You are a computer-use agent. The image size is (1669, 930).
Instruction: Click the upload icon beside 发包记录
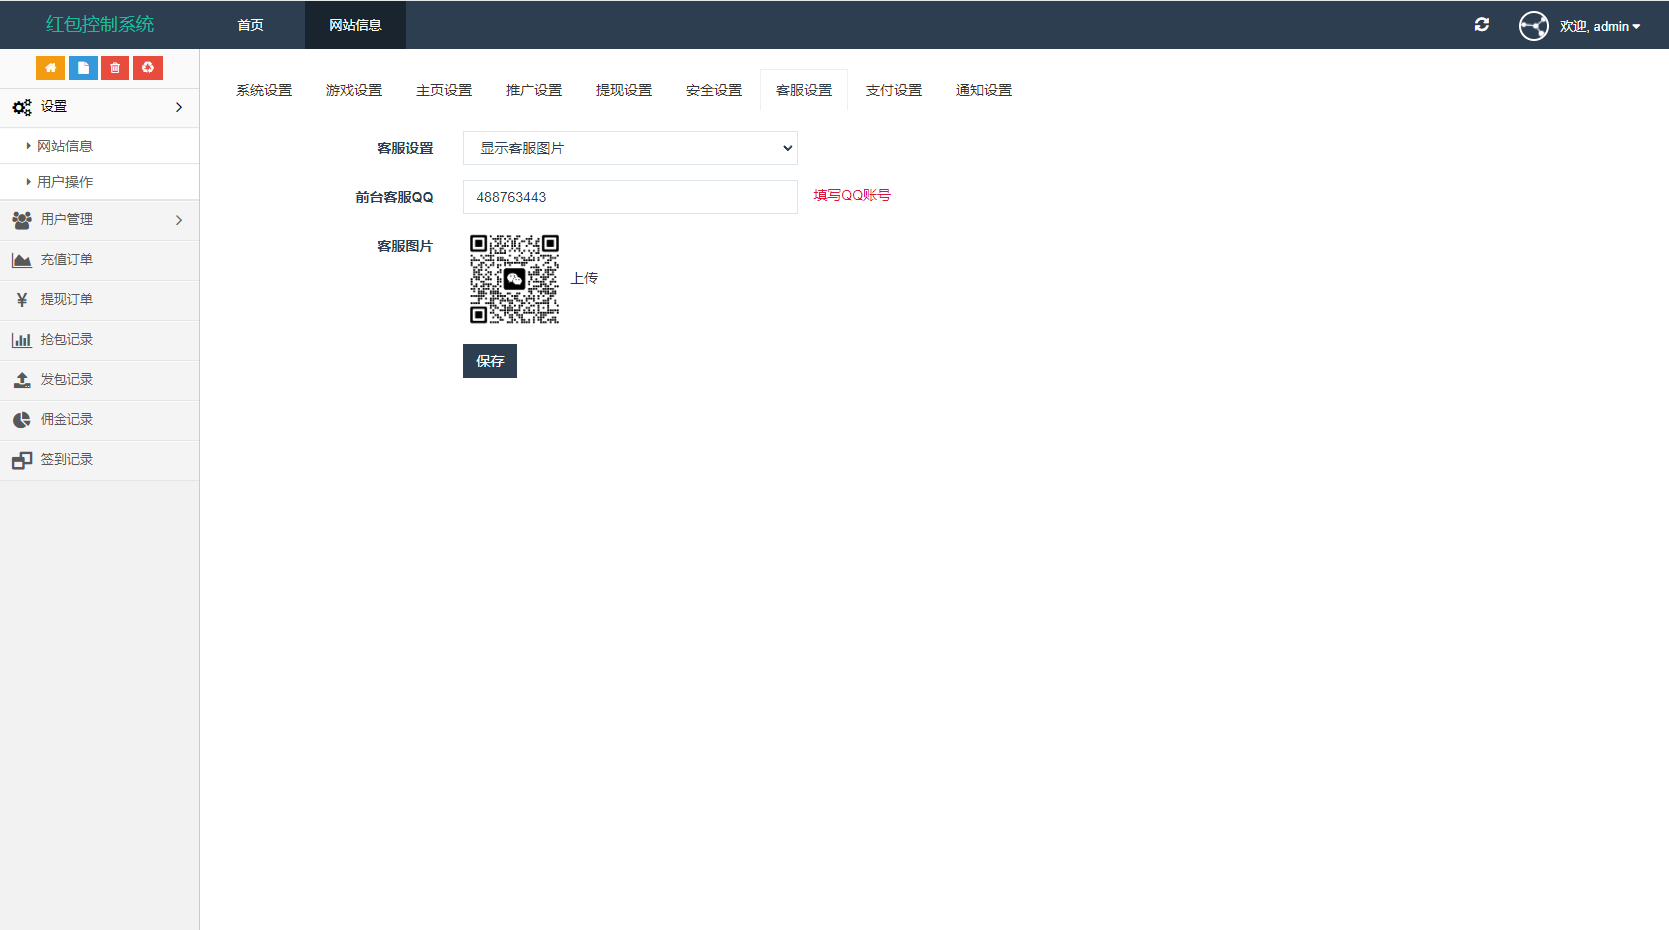point(21,379)
